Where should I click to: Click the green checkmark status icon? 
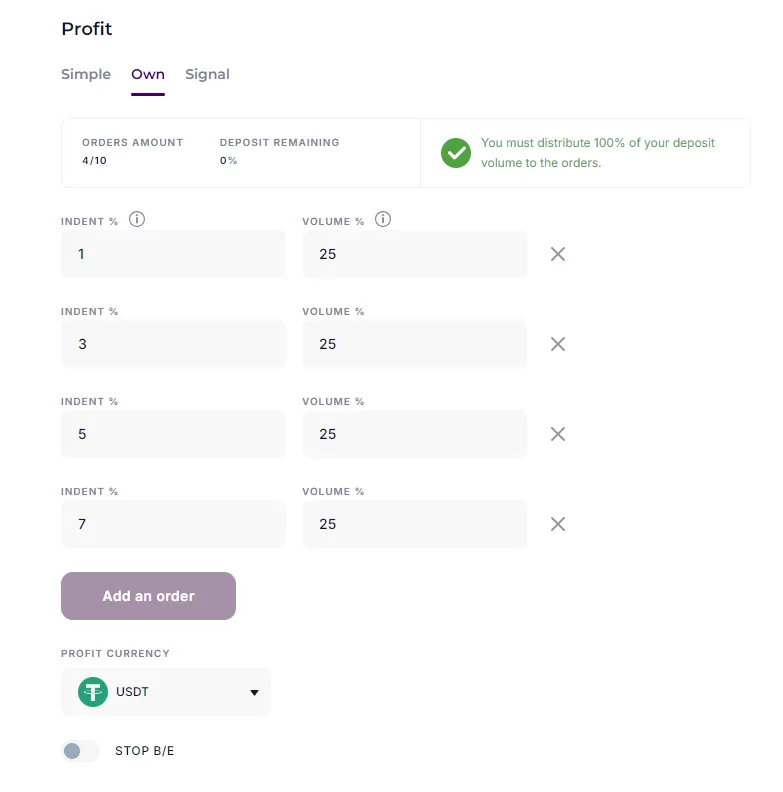pos(456,153)
